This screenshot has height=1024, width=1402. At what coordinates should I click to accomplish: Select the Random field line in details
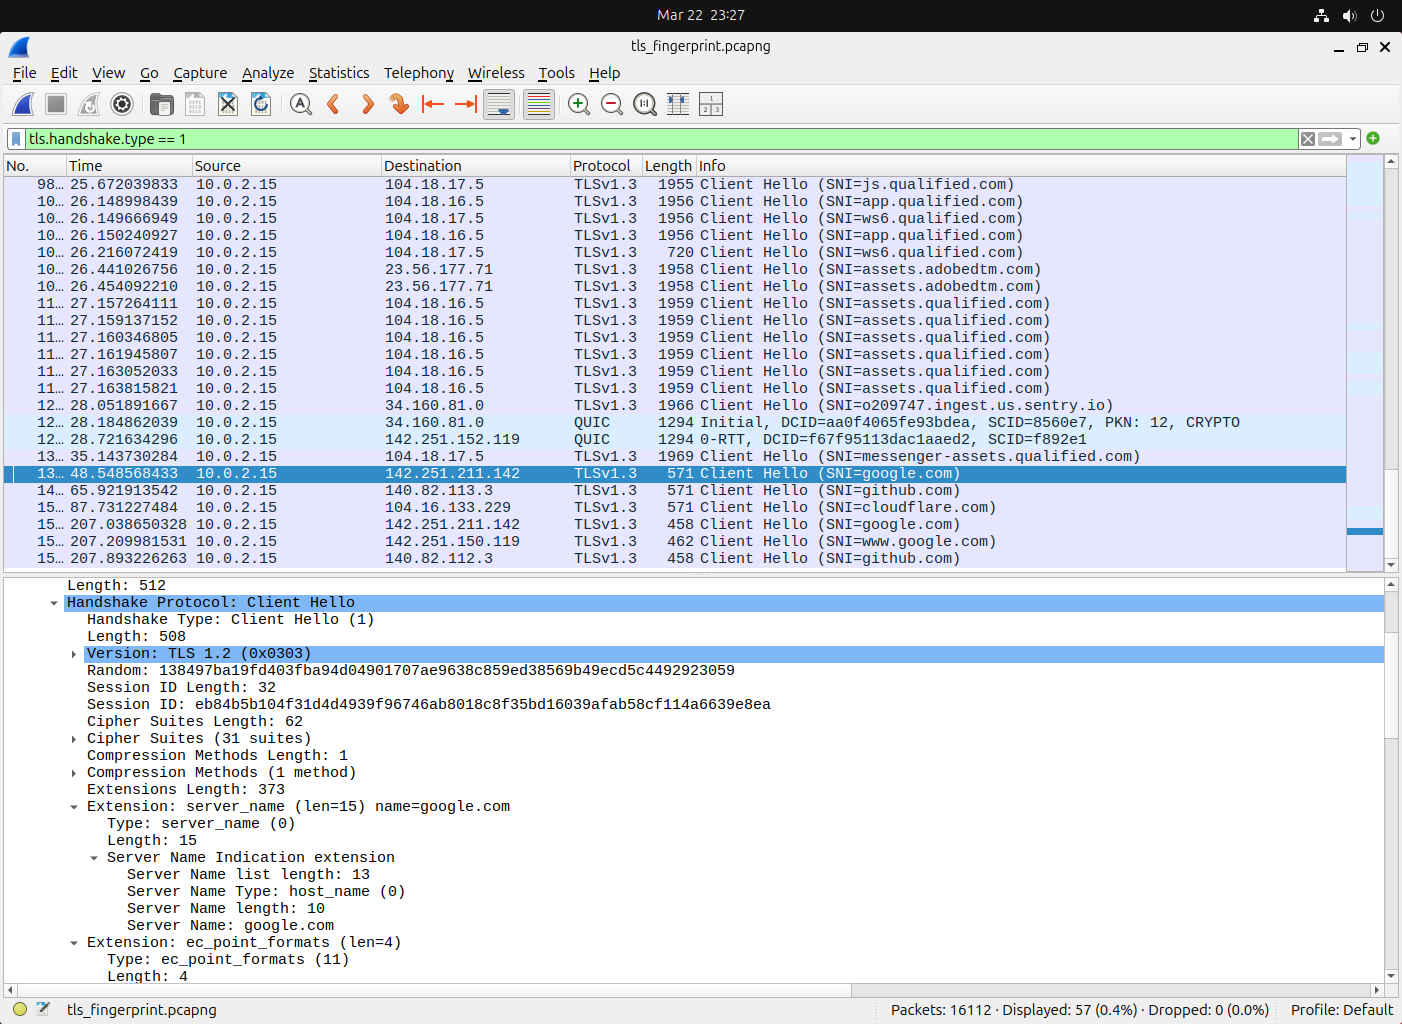point(411,671)
